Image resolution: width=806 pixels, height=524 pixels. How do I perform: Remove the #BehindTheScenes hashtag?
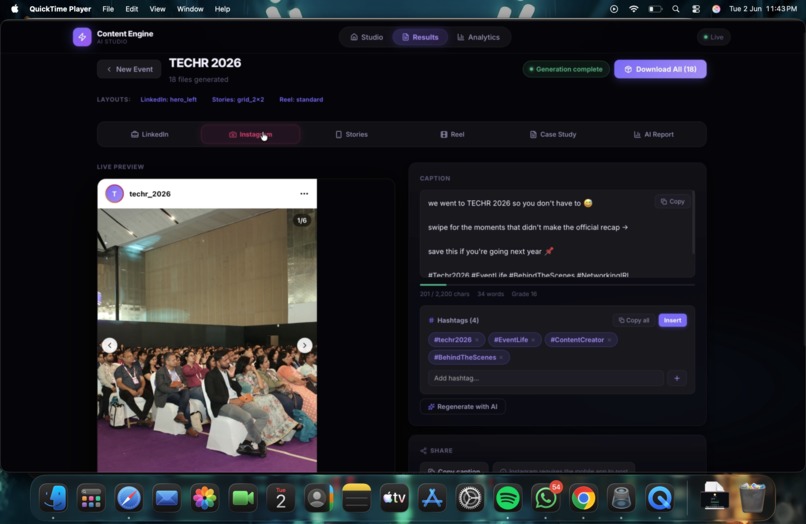click(x=501, y=357)
